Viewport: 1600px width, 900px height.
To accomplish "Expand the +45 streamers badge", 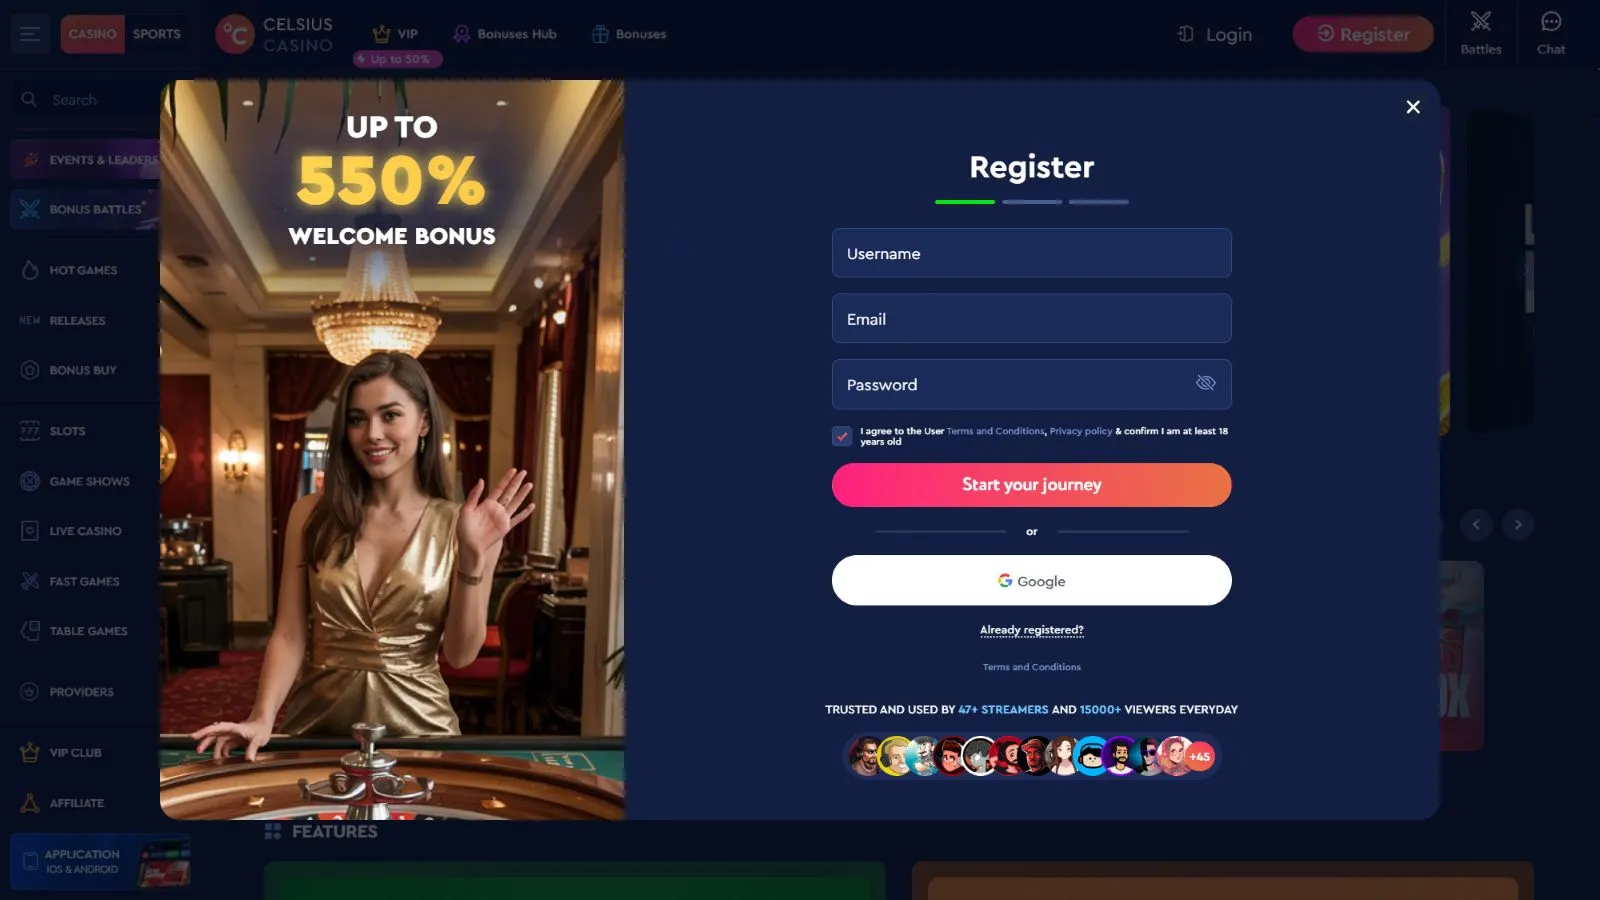I will pyautogui.click(x=1200, y=757).
